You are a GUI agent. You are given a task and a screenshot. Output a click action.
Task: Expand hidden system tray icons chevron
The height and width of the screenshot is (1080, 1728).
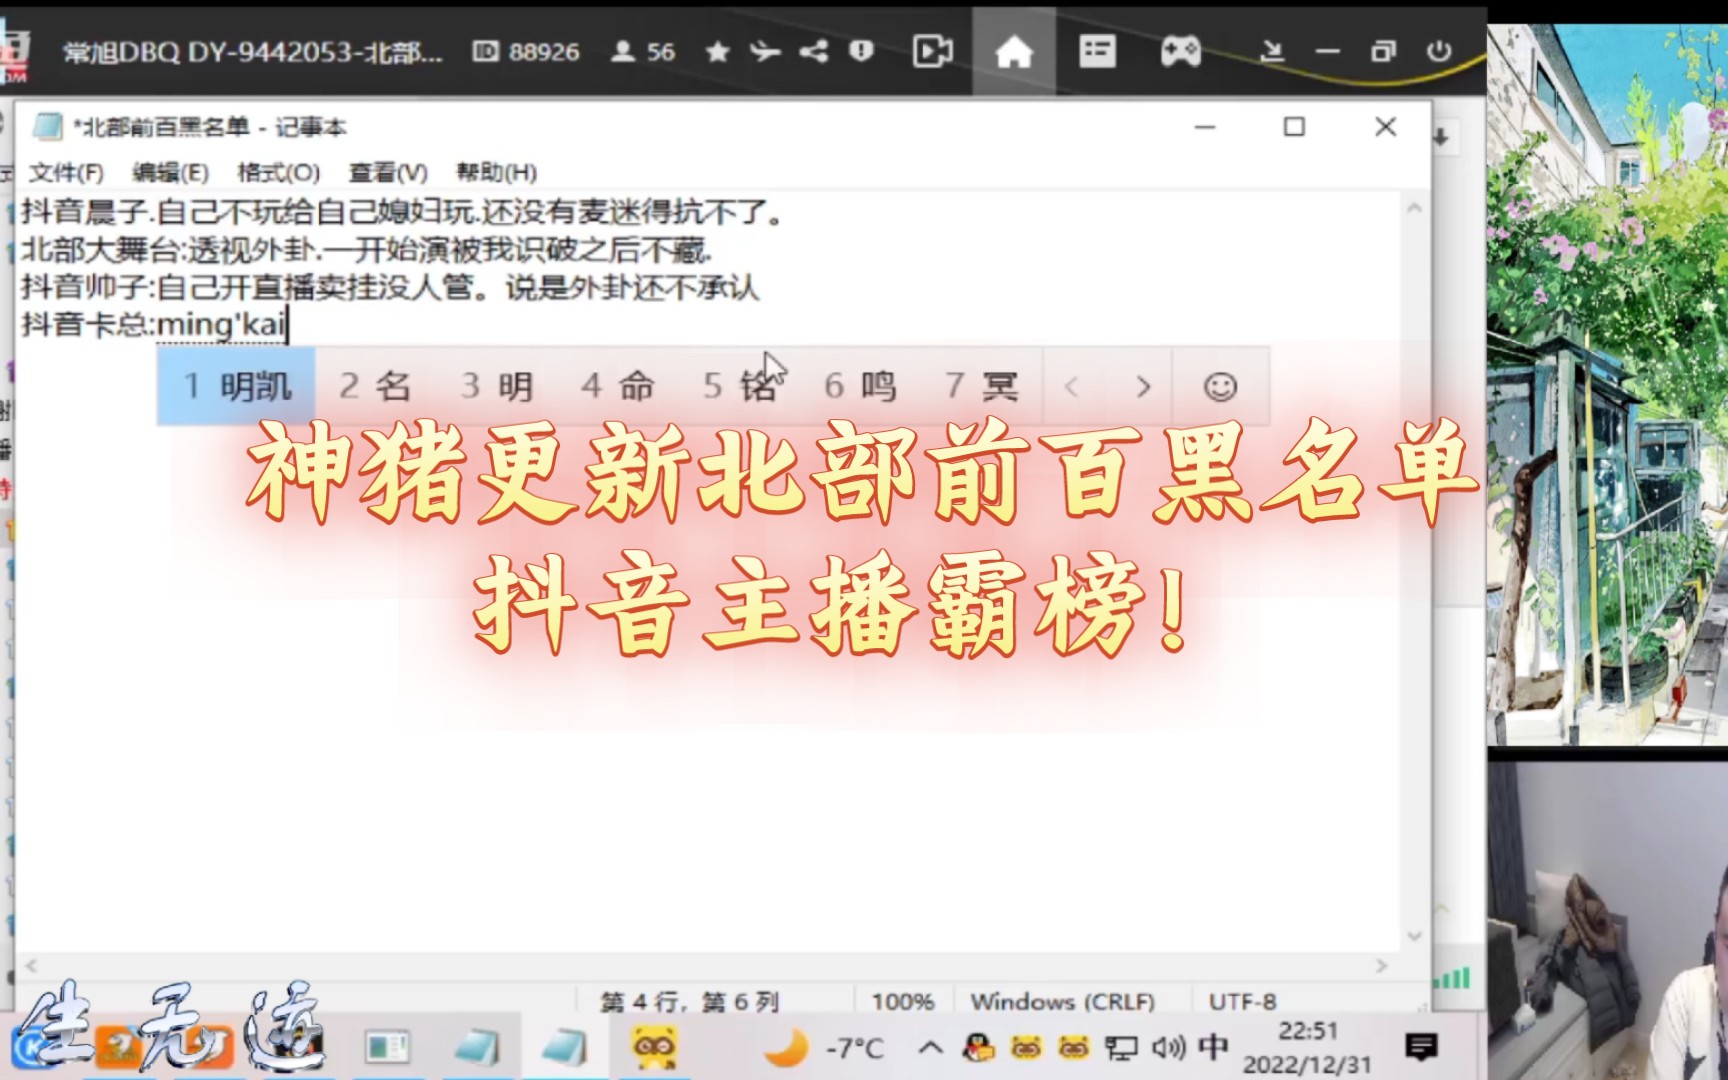(x=930, y=1048)
